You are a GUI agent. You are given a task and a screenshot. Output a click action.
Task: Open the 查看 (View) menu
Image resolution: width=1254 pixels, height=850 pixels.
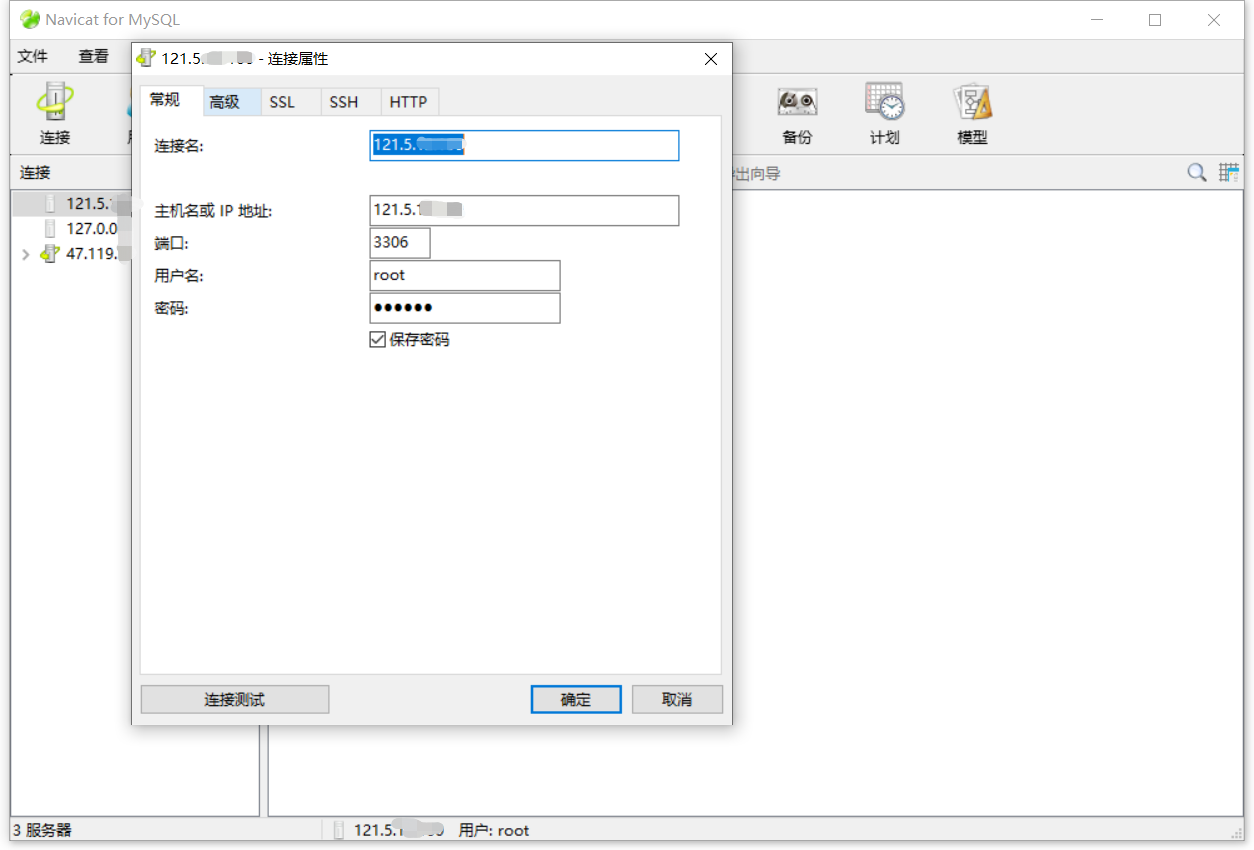coord(93,56)
